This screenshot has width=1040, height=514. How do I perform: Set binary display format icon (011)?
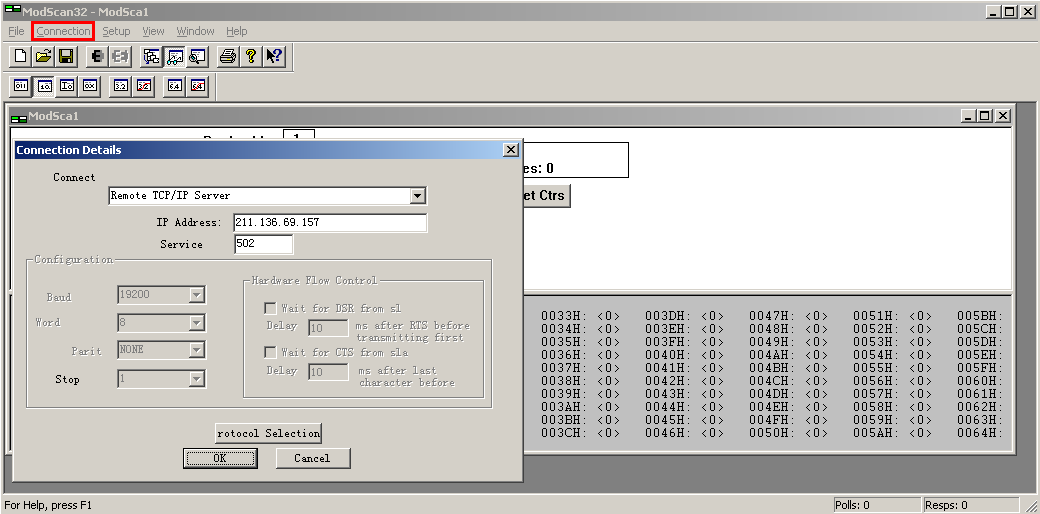pyautogui.click(x=21, y=86)
